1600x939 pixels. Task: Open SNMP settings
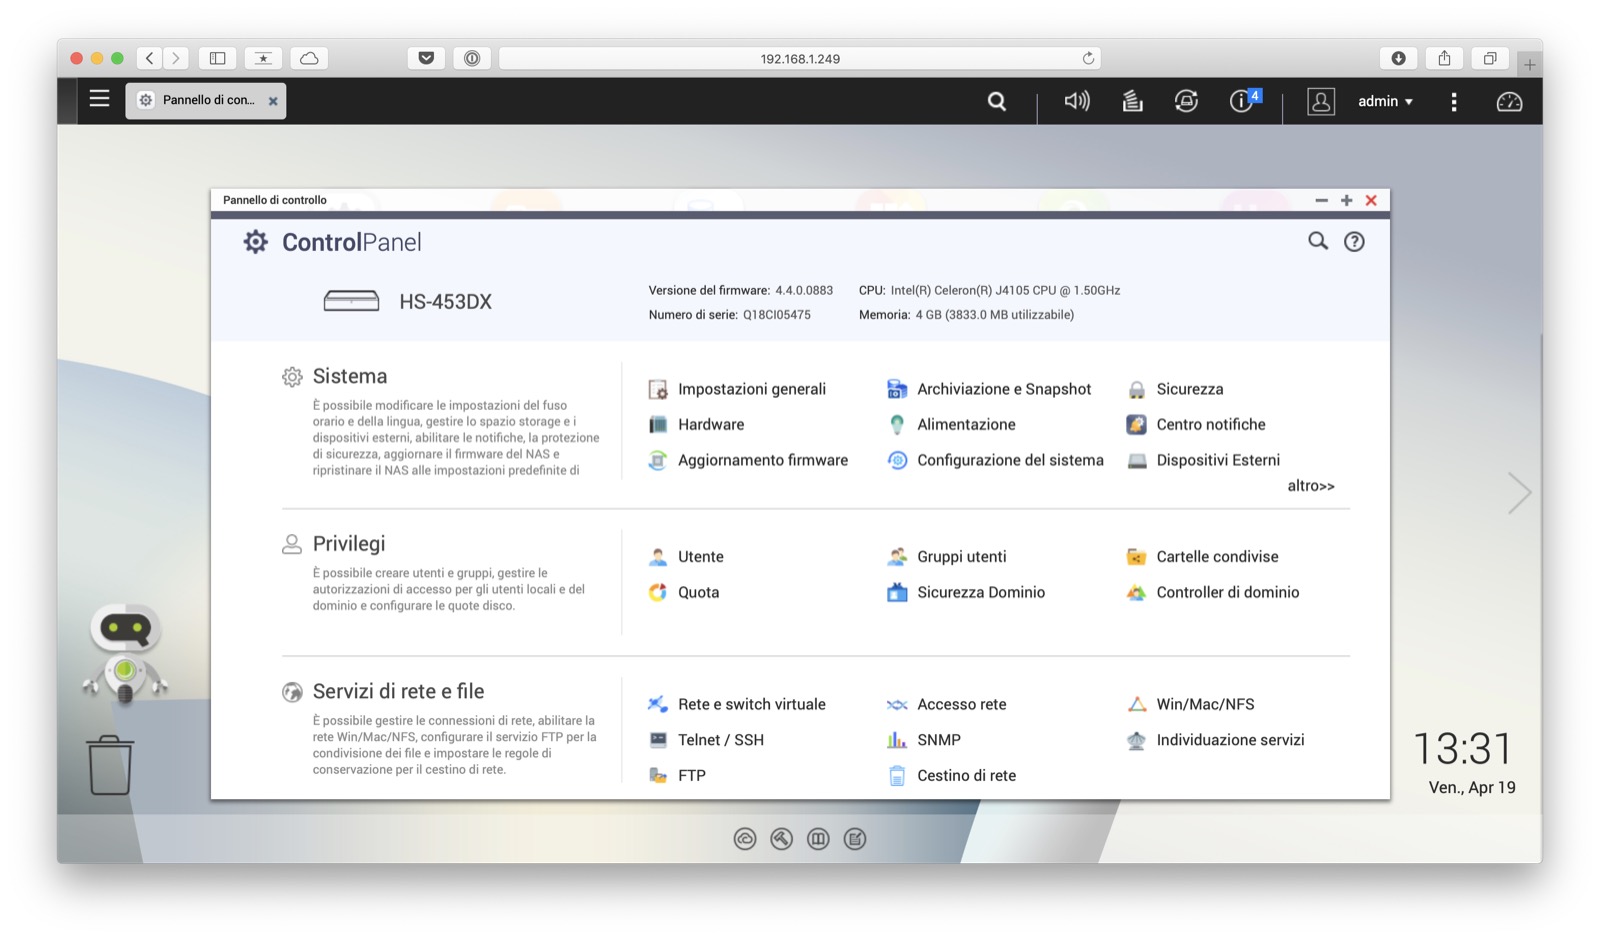924,740
